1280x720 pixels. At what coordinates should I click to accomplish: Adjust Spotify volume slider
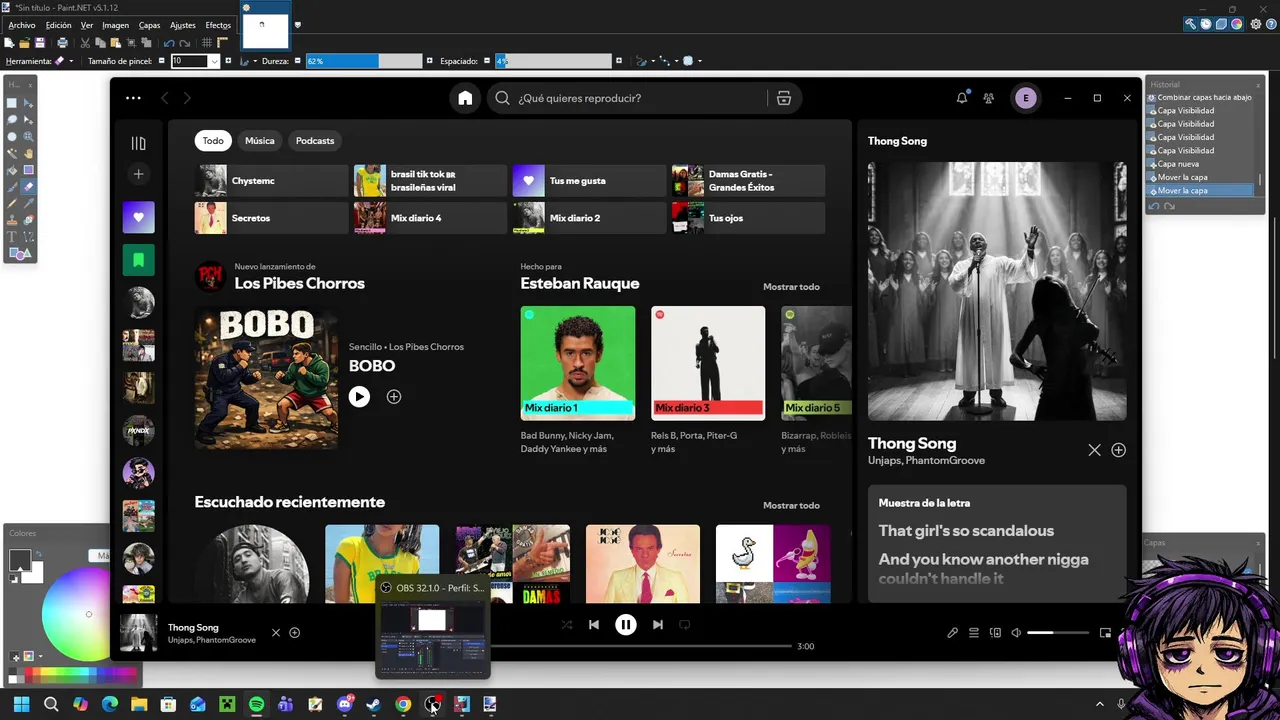tap(1058, 632)
